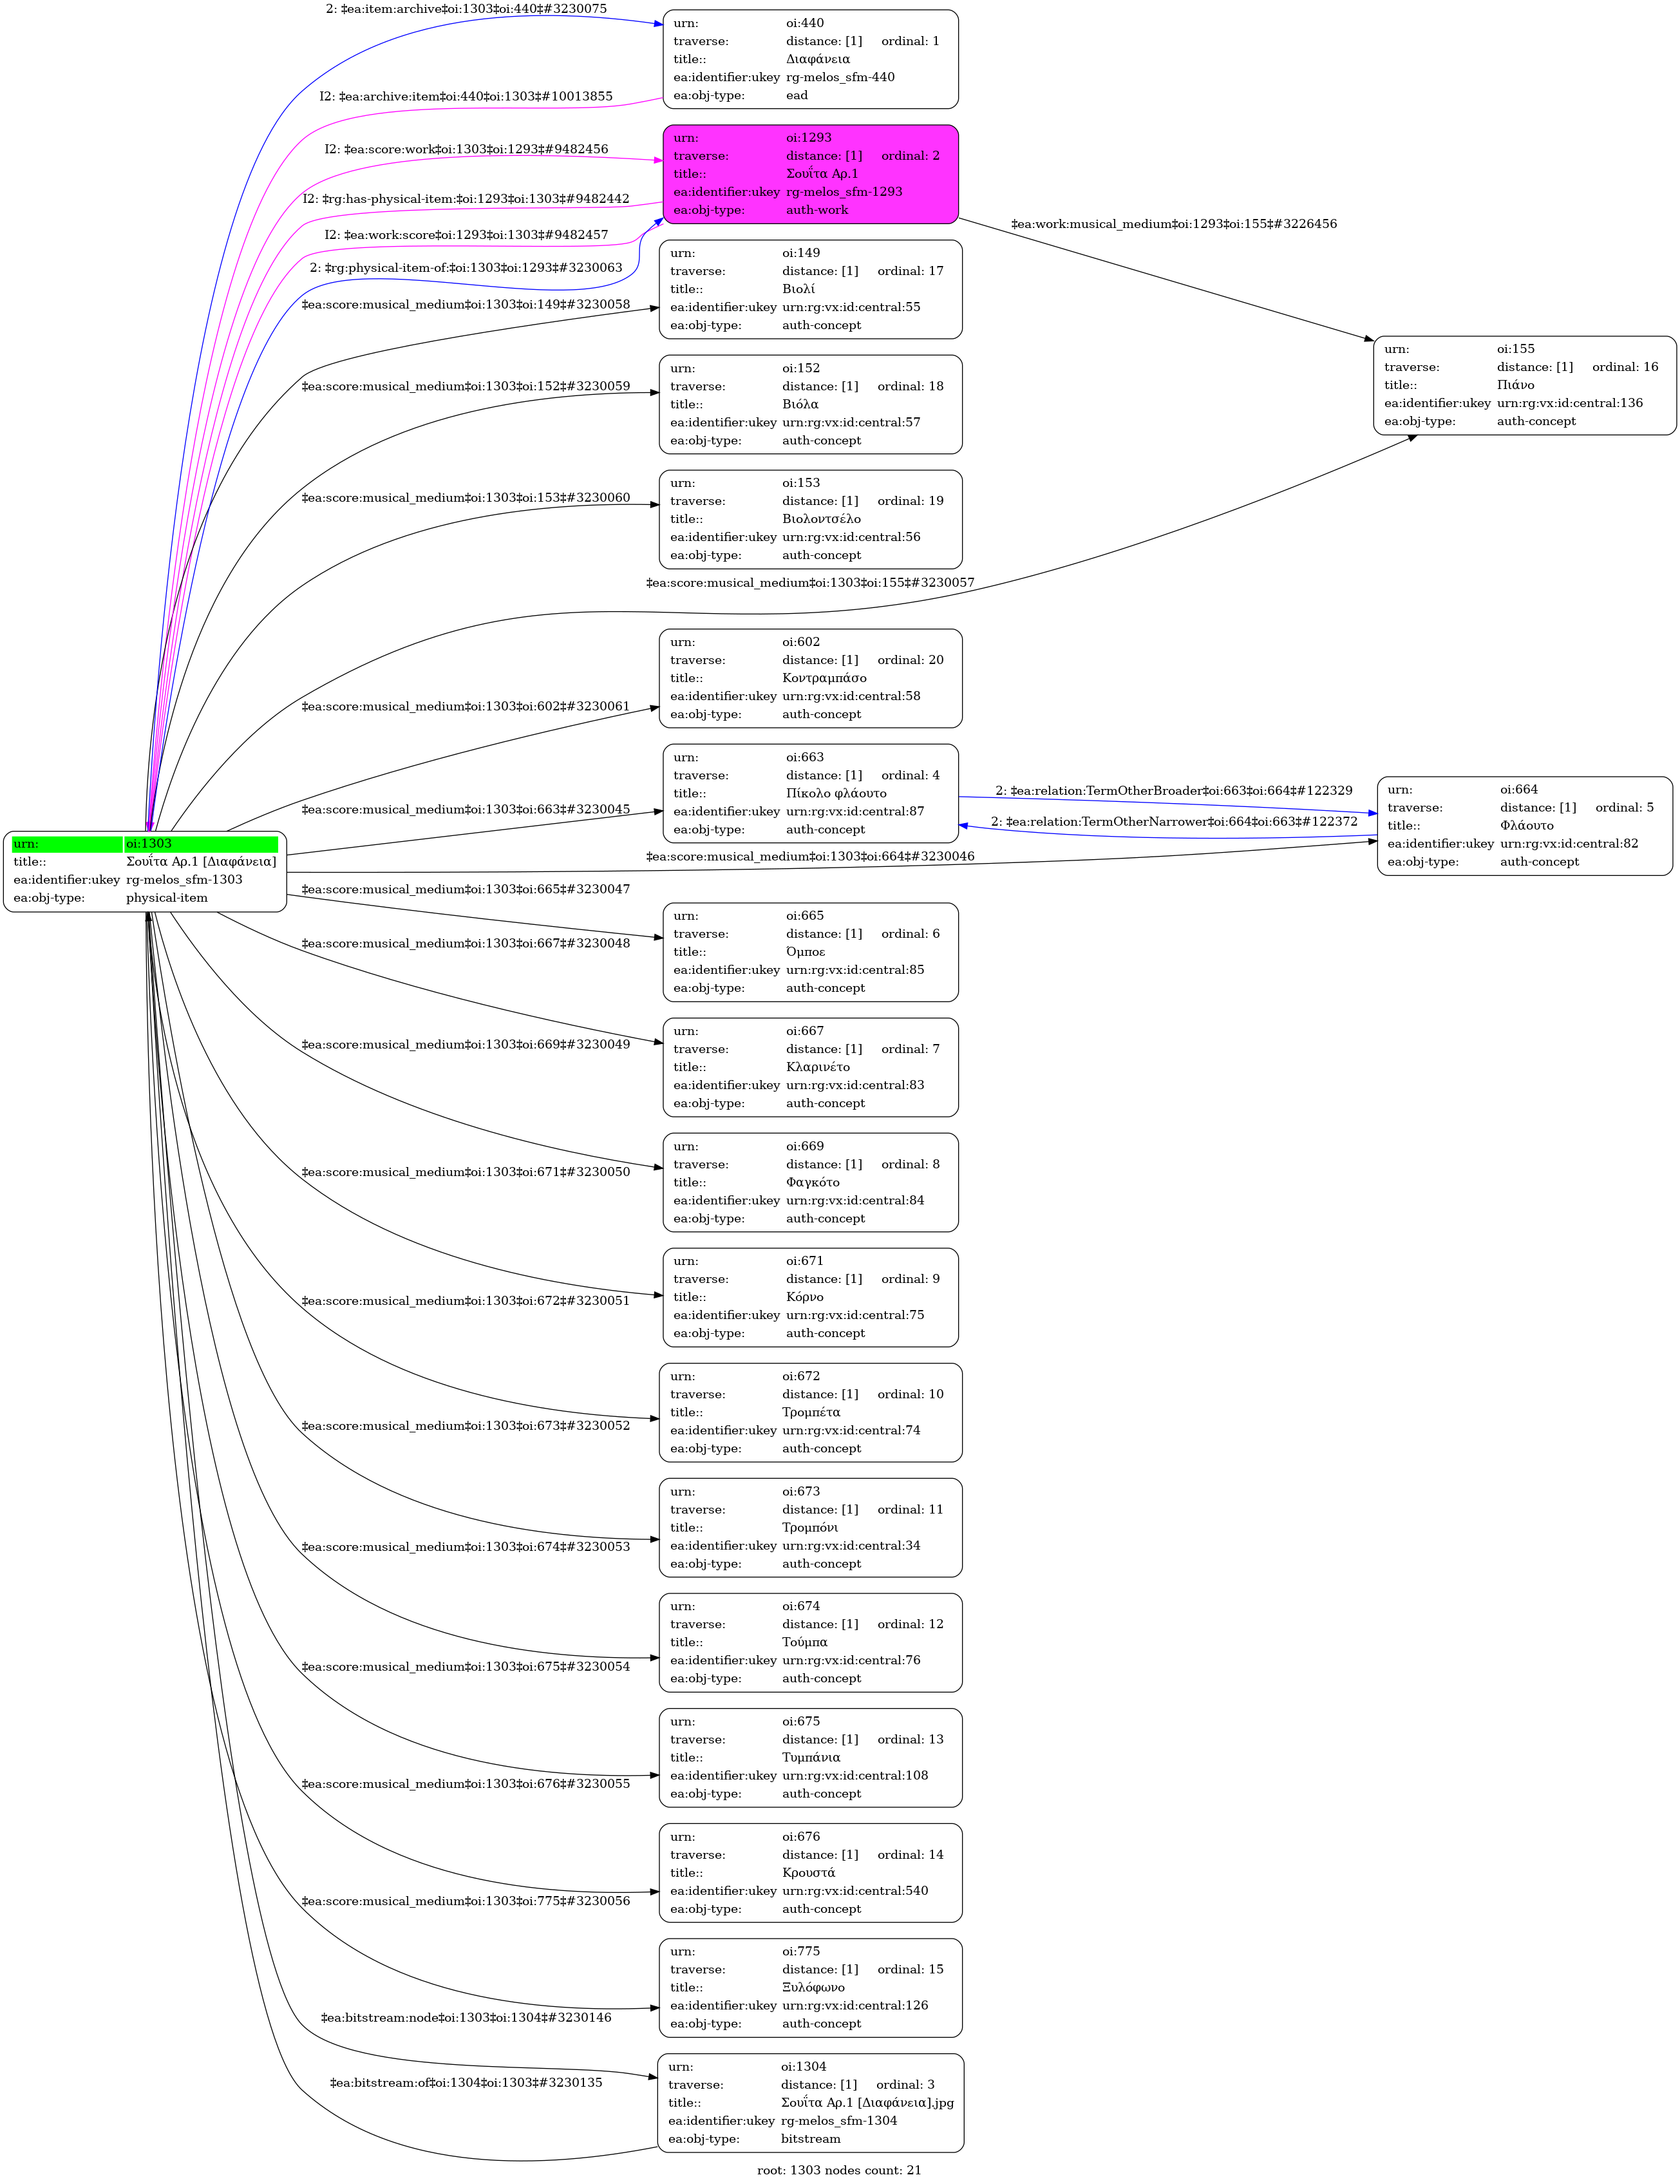The width and height of the screenshot is (1680, 2184).
Task: Click the TermOtherBroader edge label
Action: pos(1173,791)
